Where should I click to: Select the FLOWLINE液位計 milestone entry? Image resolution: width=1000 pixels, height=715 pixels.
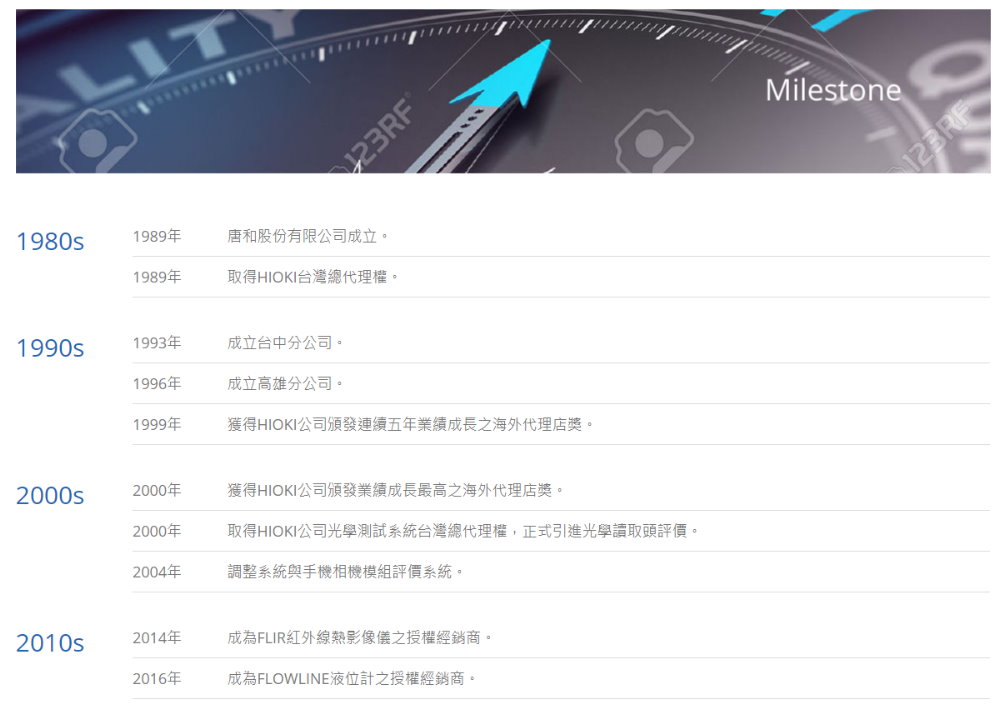[x=352, y=679]
